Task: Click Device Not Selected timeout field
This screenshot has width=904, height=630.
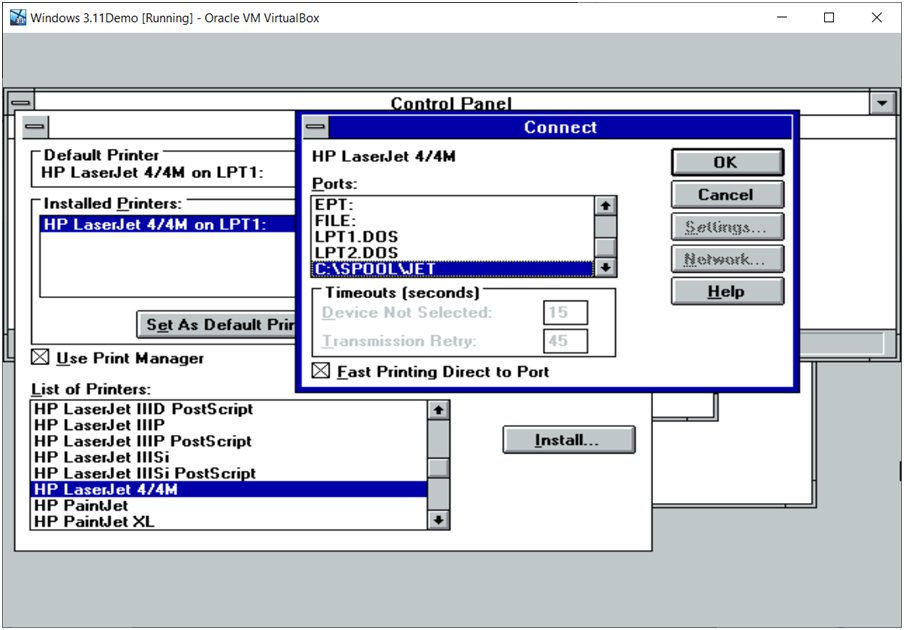Action: 565,312
